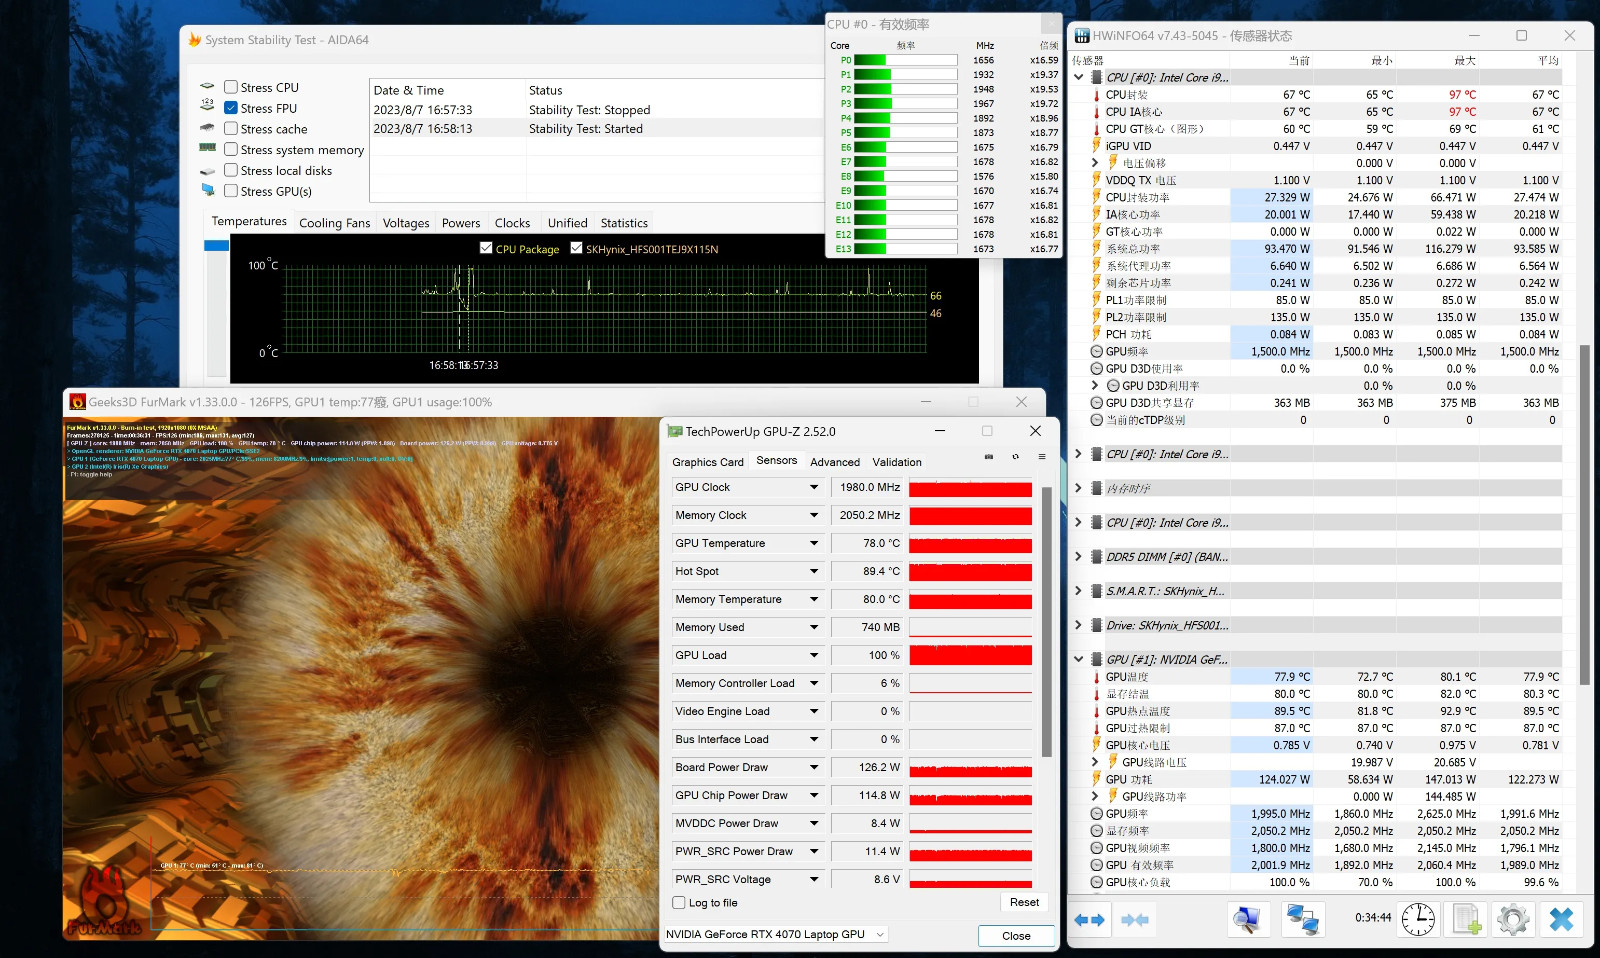Click AIDA64 flame icon in title bar
1600x958 pixels.
195,39
